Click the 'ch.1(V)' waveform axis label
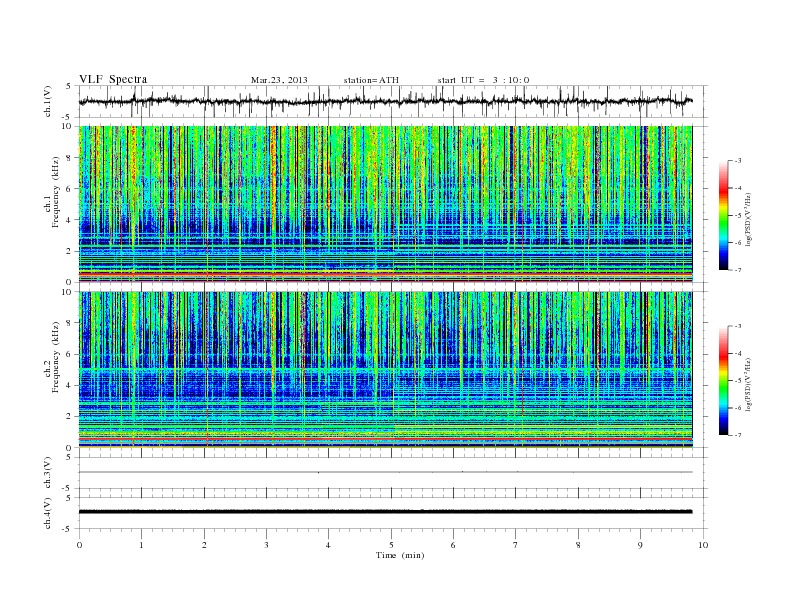 (x=47, y=101)
